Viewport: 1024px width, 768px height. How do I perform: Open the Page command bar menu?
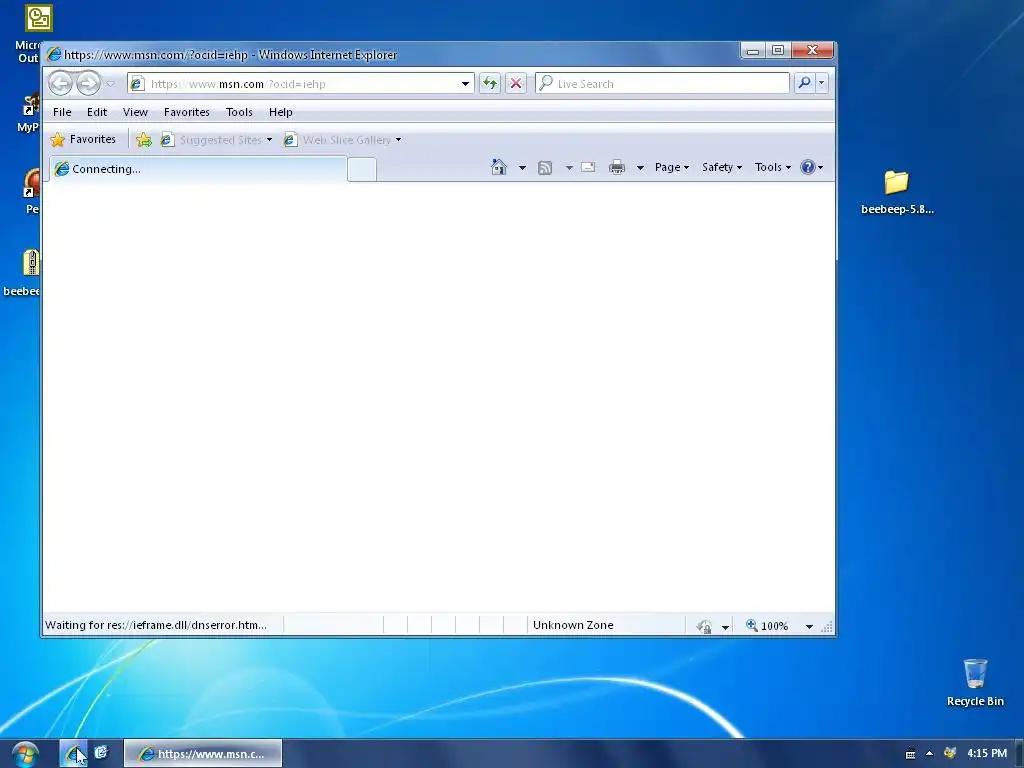(672, 167)
